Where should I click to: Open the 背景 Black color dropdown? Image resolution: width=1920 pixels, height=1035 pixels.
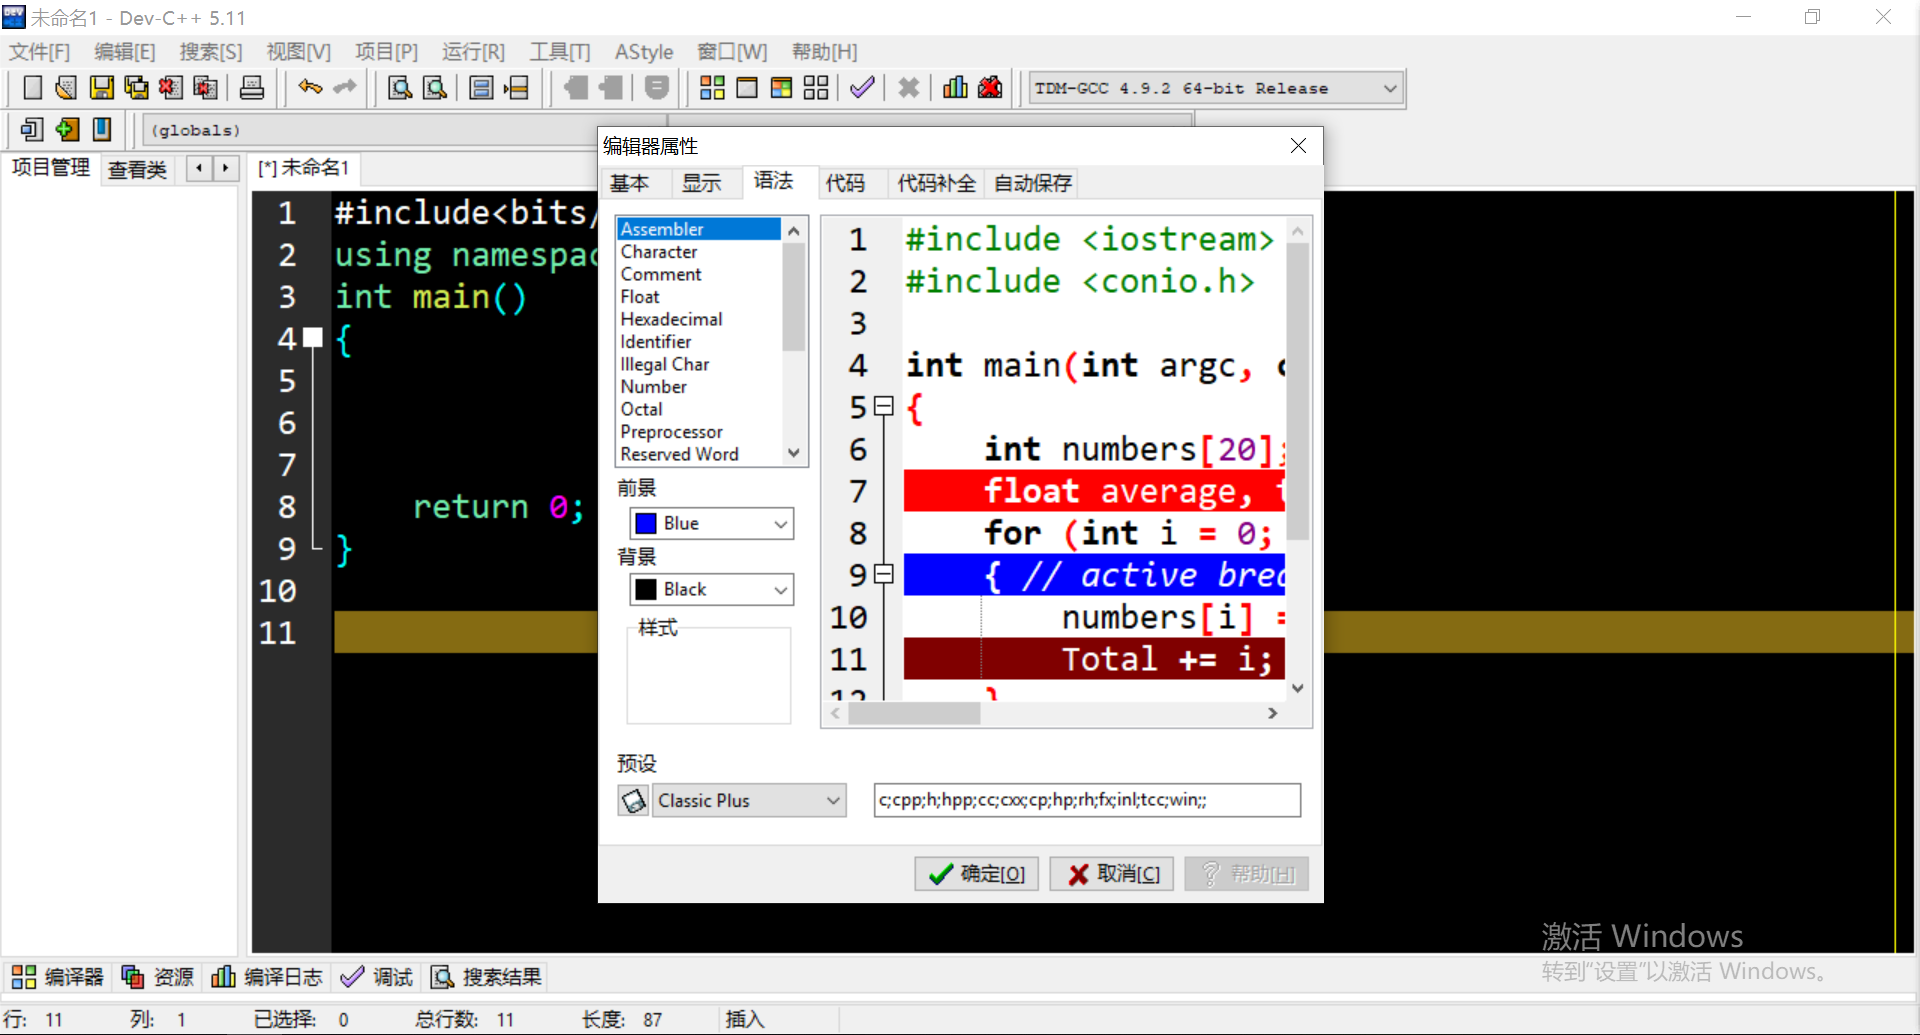pyautogui.click(x=712, y=589)
